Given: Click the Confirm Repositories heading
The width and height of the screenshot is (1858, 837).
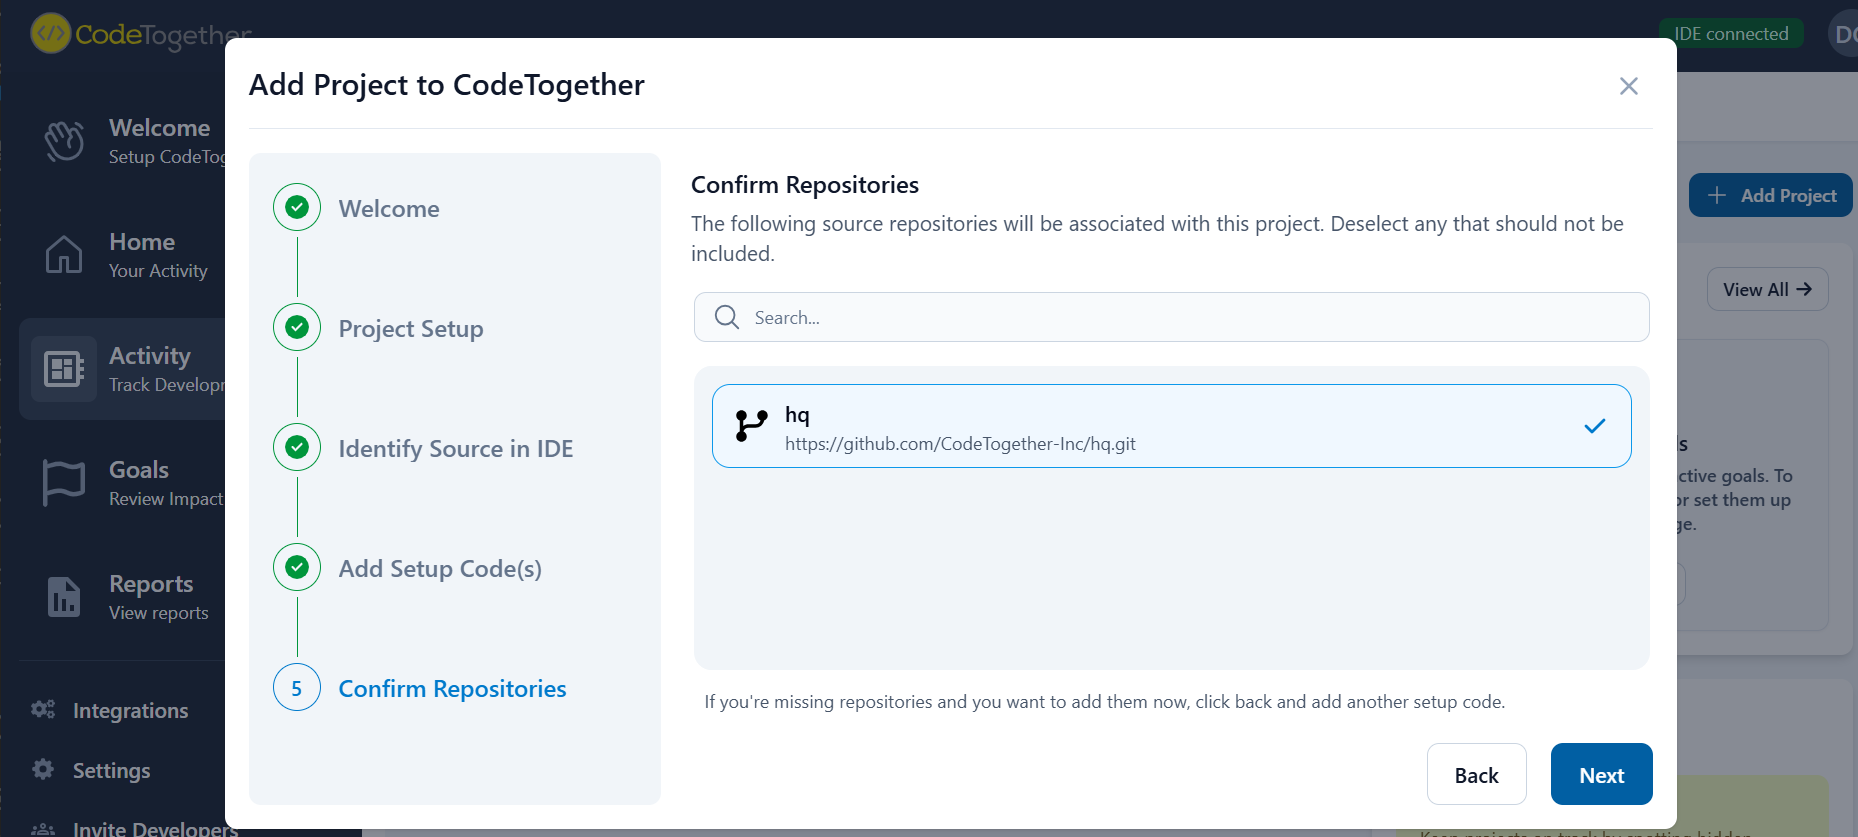Looking at the screenshot, I should pyautogui.click(x=805, y=185).
